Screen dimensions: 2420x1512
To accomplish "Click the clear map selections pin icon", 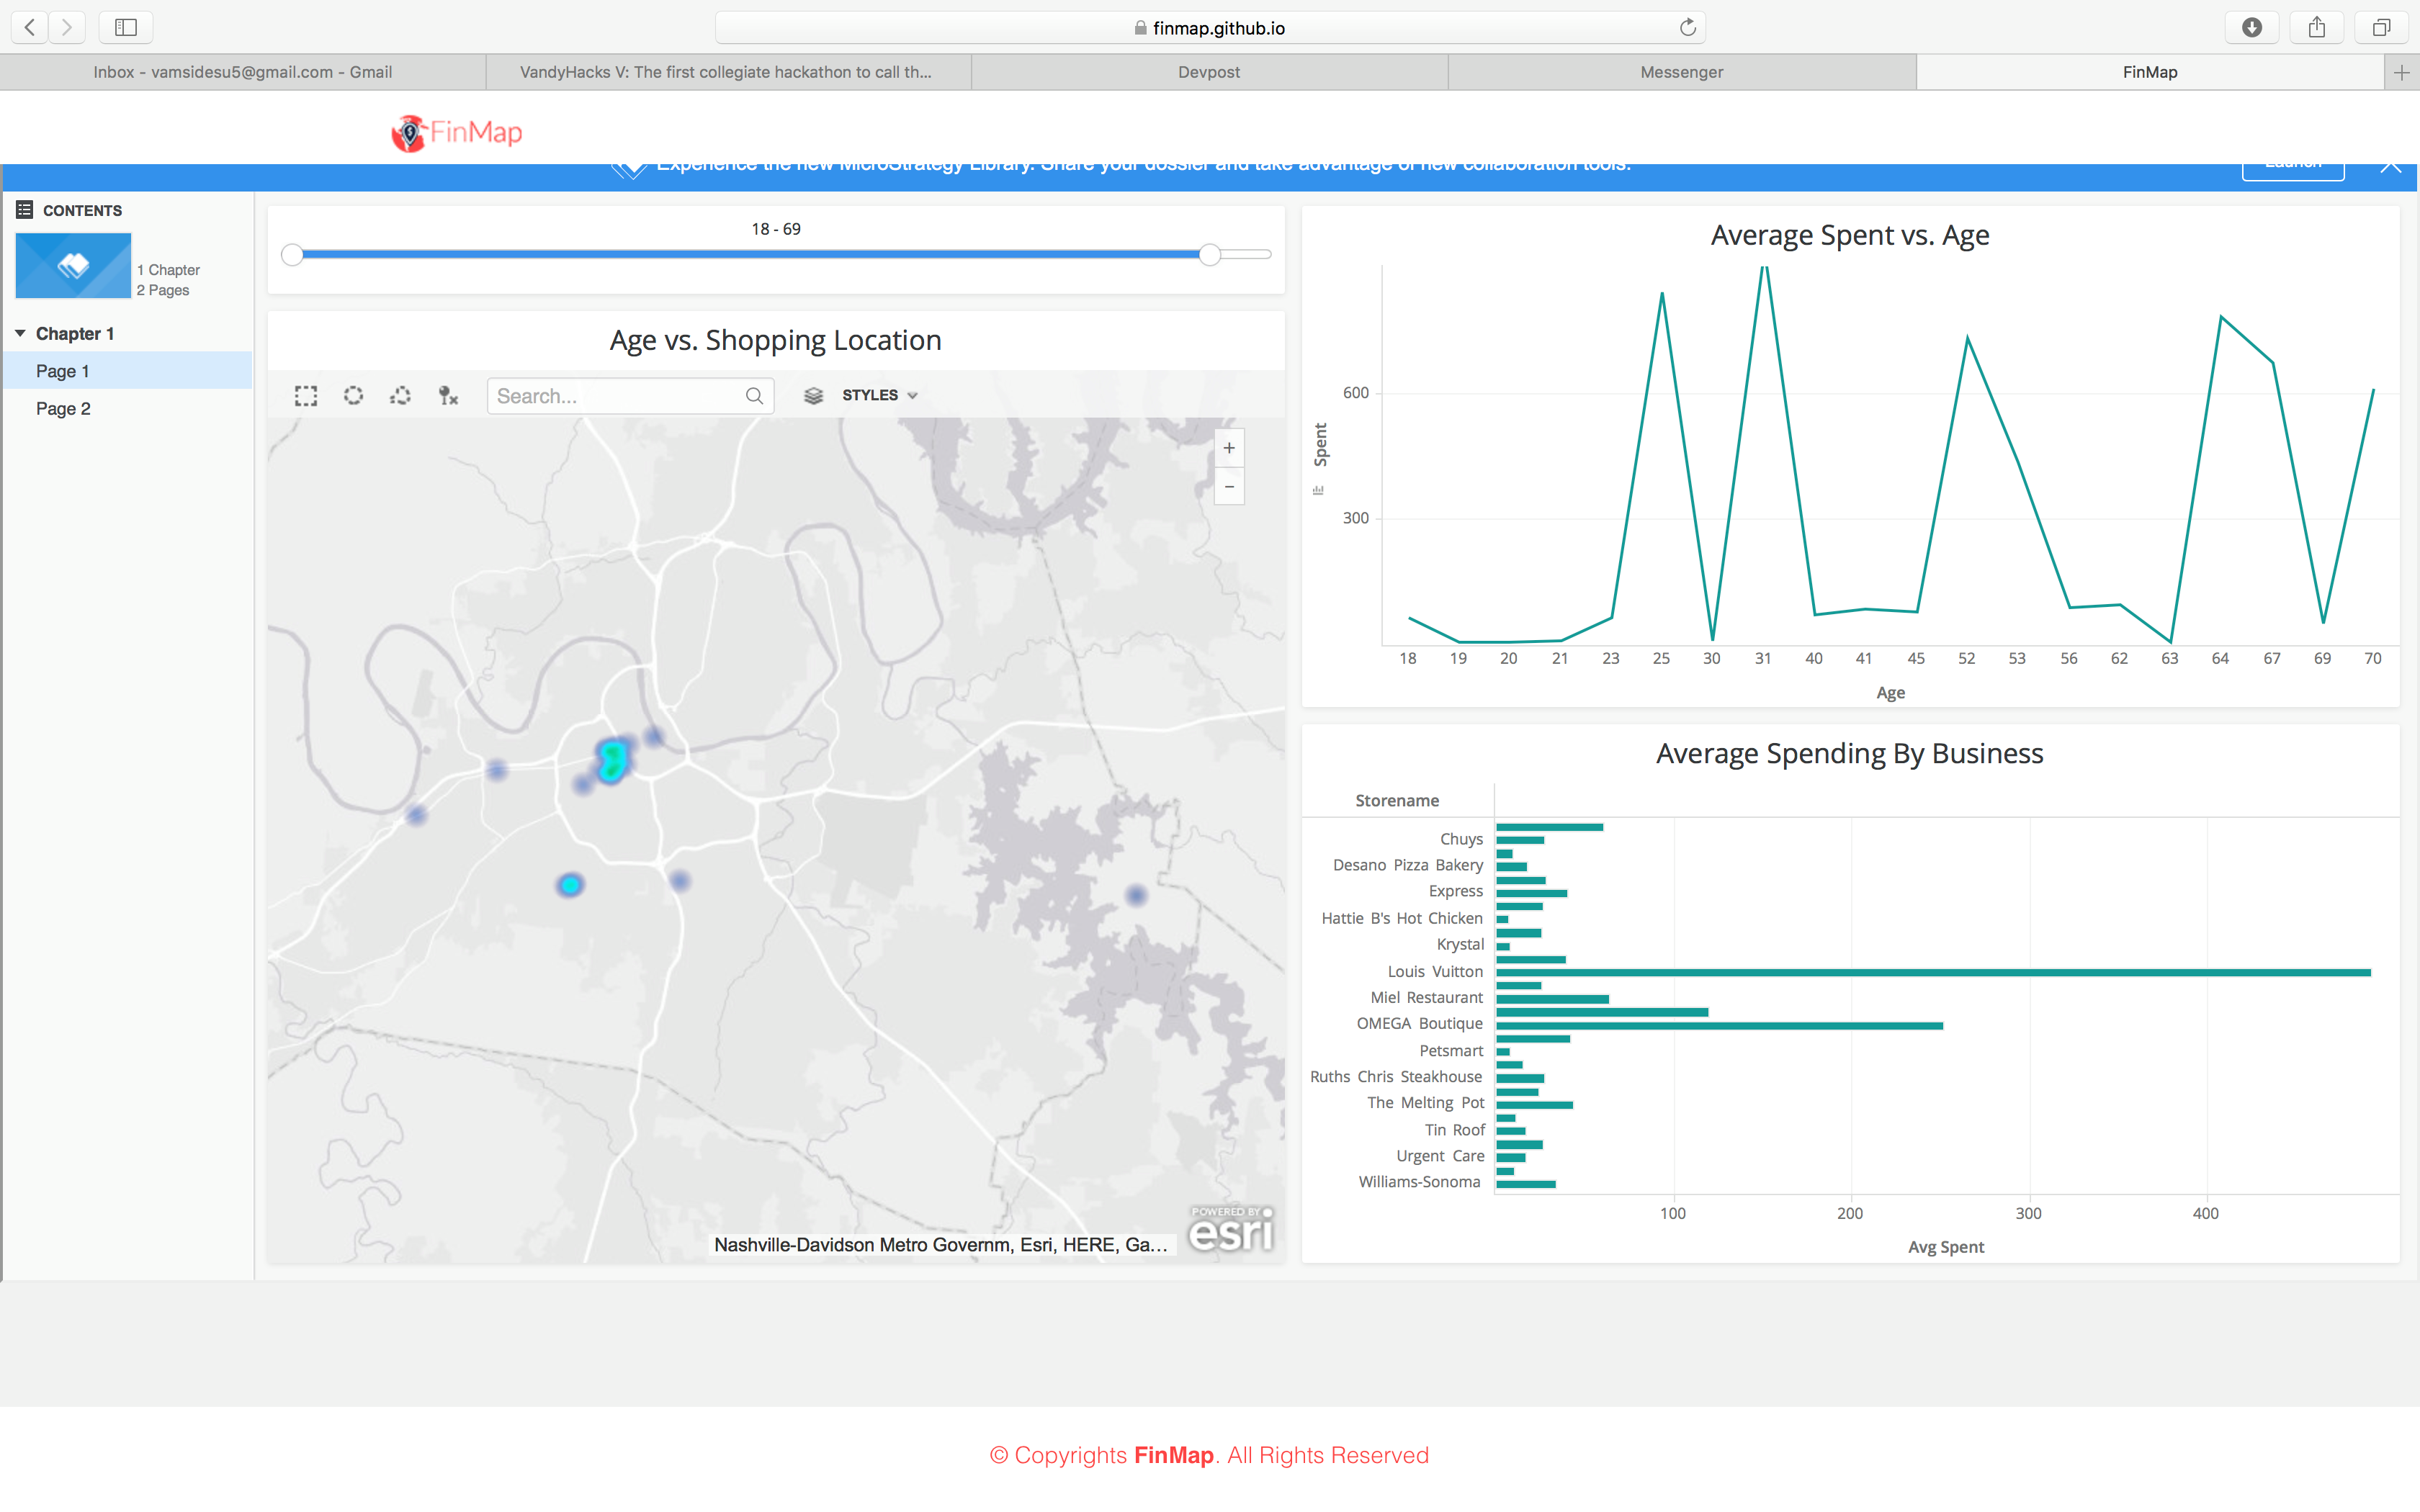I will pyautogui.click(x=448, y=396).
